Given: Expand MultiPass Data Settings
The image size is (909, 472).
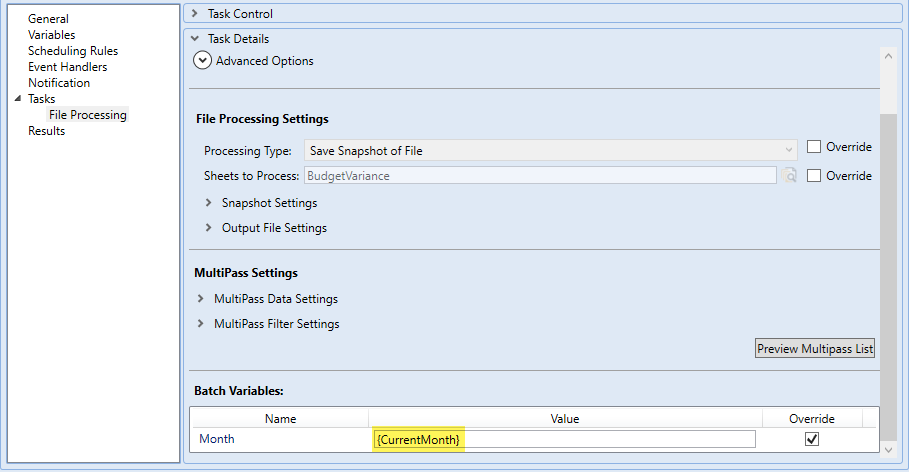Looking at the screenshot, I should coord(201,299).
